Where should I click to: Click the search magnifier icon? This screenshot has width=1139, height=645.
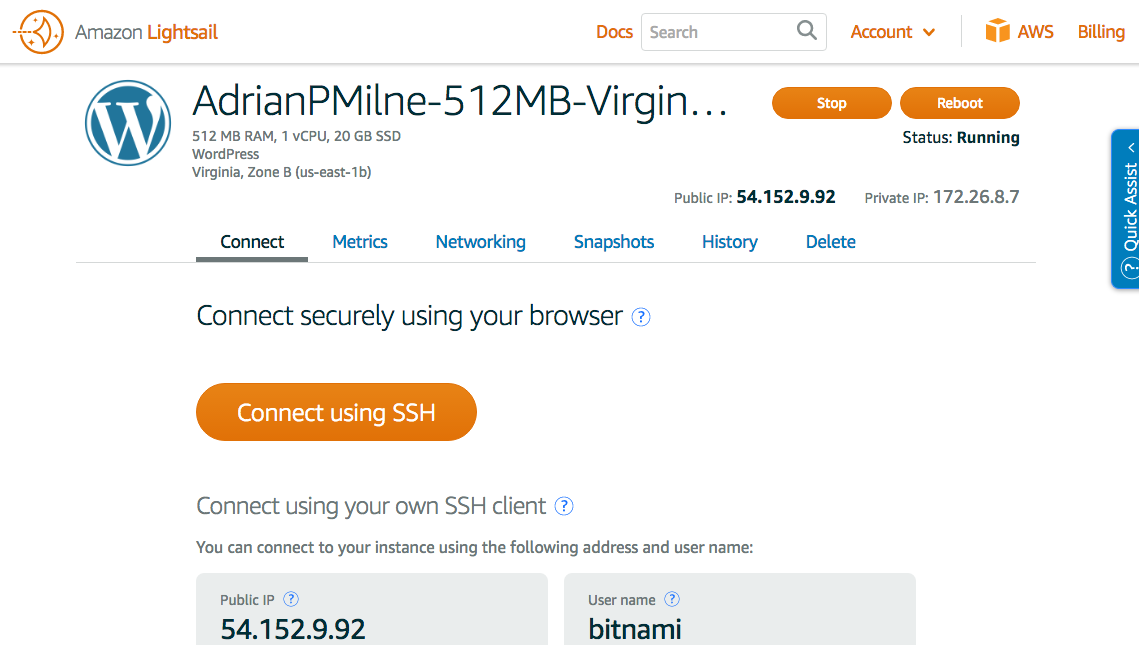(806, 31)
